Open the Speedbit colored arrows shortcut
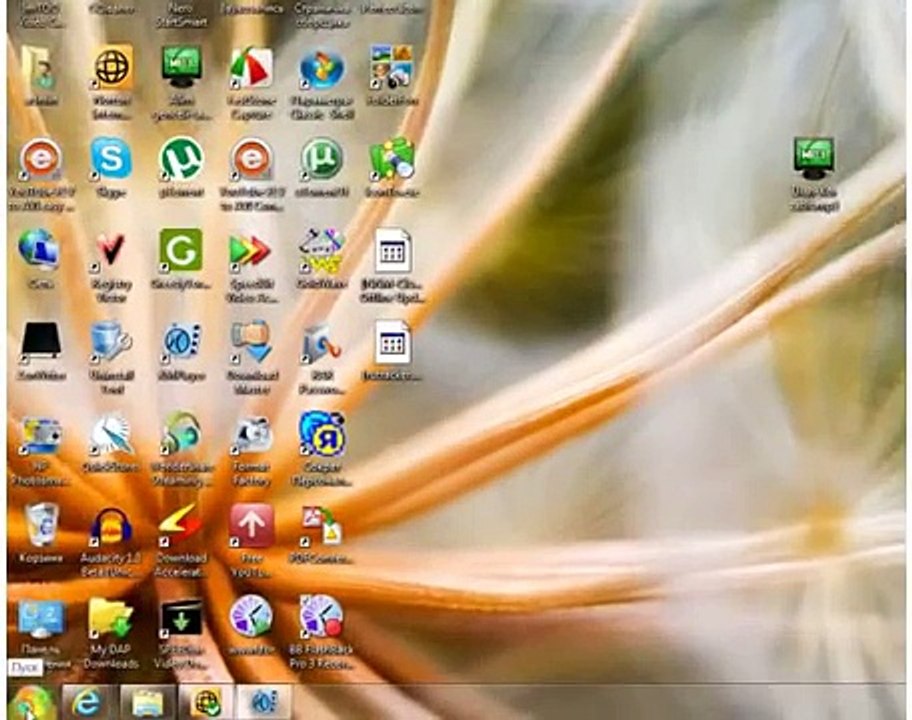Image resolution: width=912 pixels, height=720 pixels. tap(251, 251)
